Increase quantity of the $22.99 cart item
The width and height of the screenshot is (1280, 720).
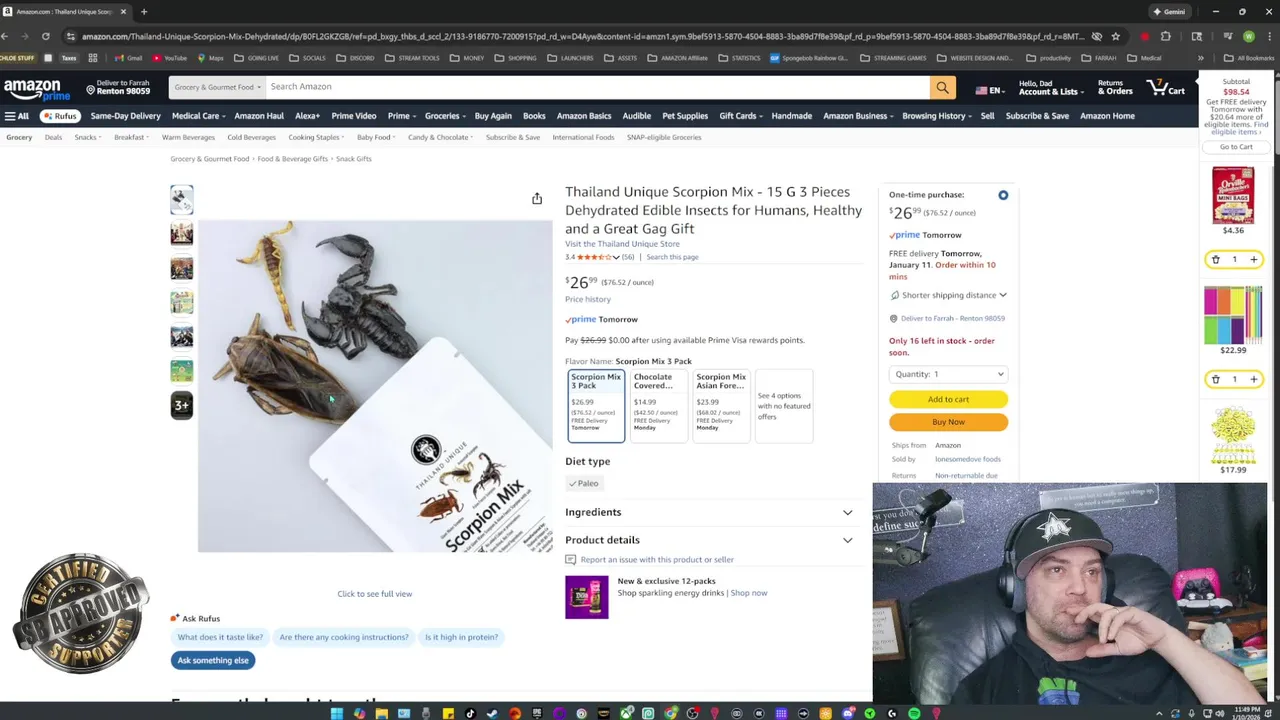tap(1253, 379)
